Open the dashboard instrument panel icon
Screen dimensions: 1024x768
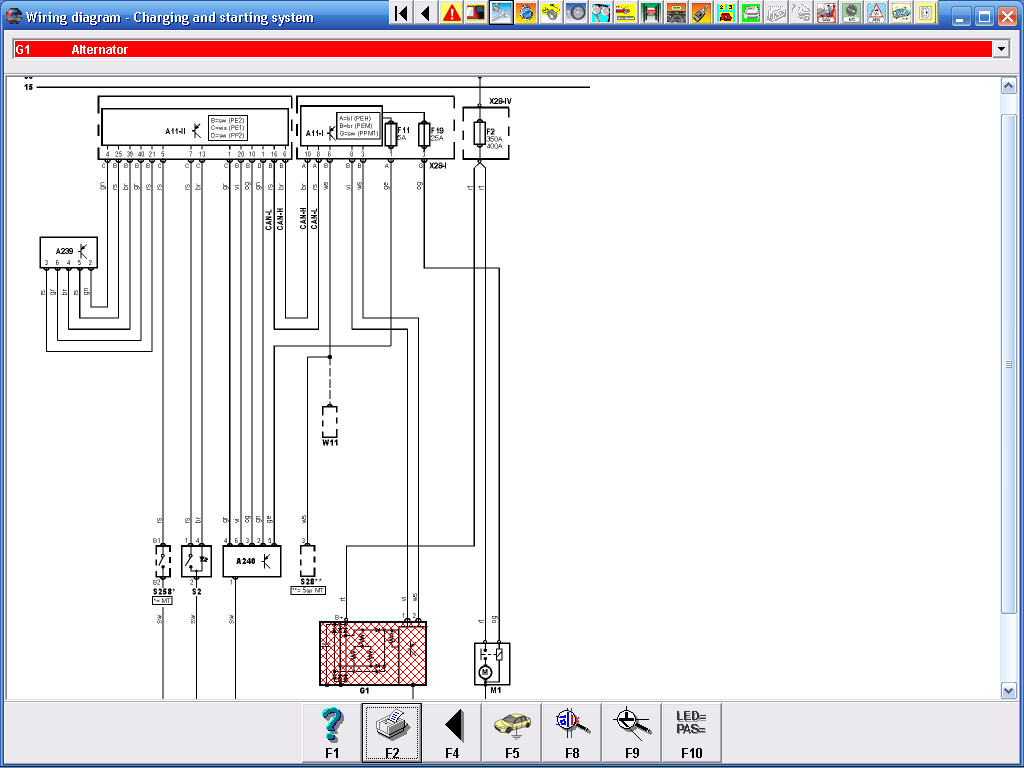pyautogui.click(x=676, y=12)
